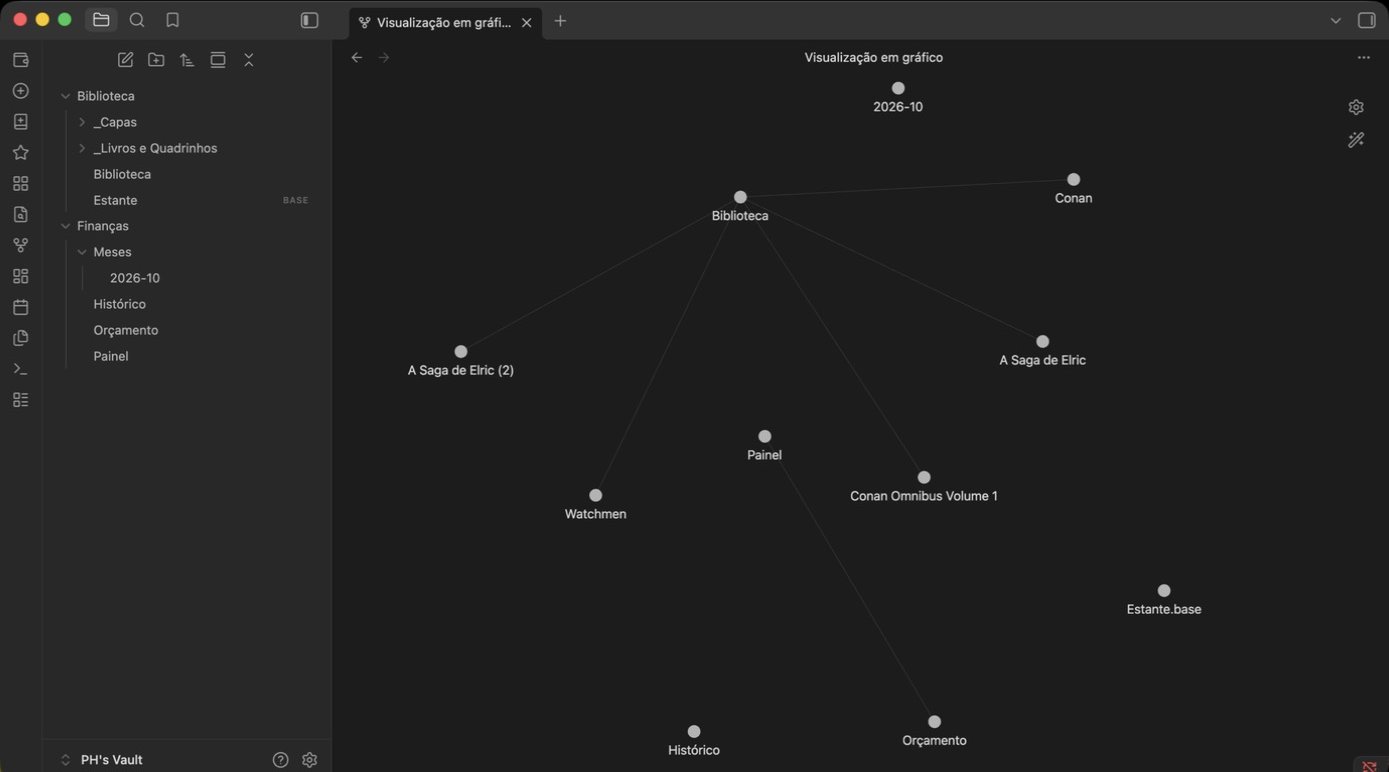
Task: Select the A Saga de Elric (2) node
Action: point(461,352)
